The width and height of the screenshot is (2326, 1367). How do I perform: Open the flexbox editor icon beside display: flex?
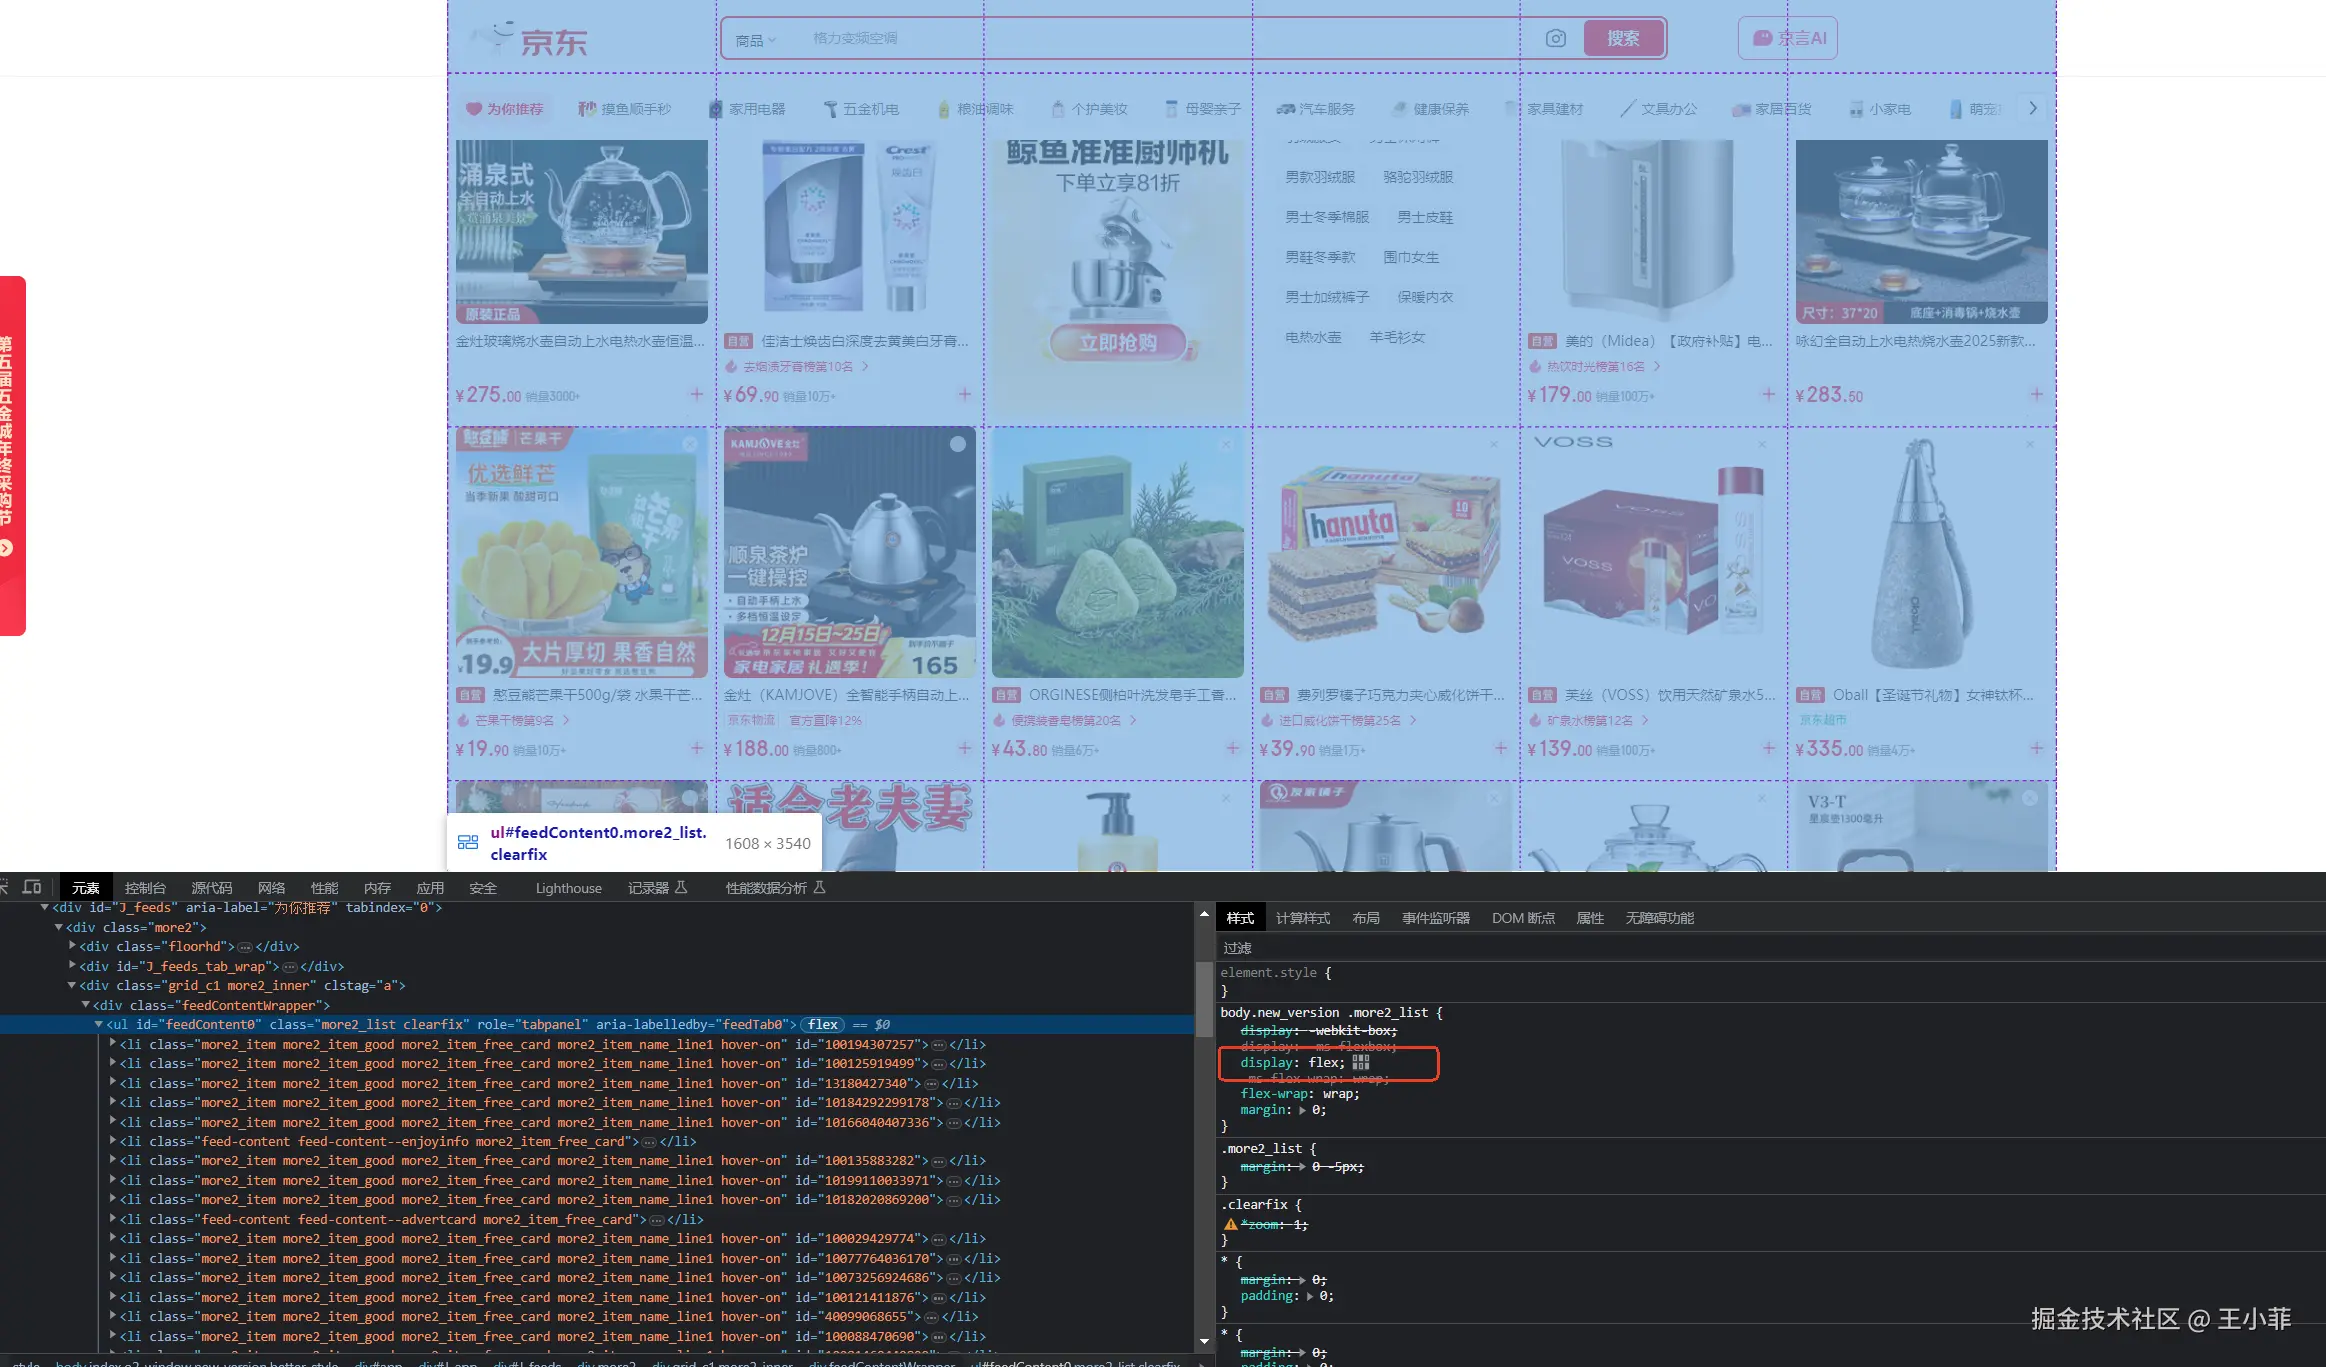click(x=1361, y=1063)
